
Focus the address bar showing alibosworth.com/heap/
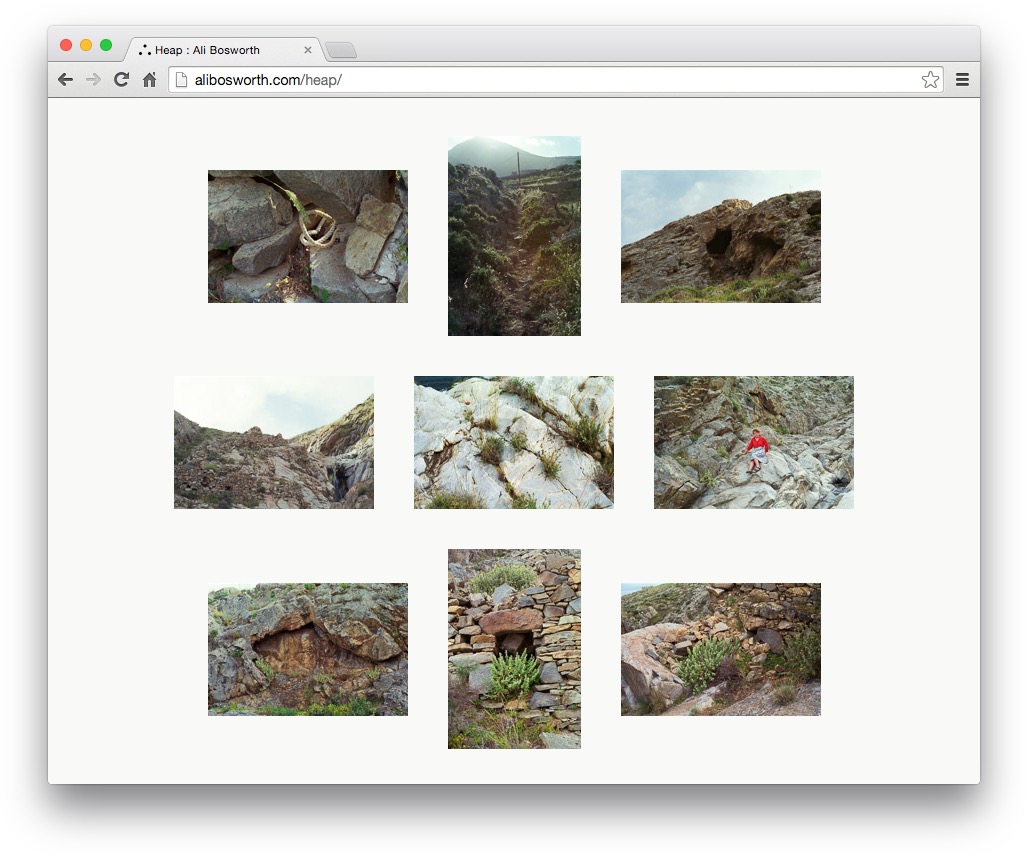tap(556, 80)
